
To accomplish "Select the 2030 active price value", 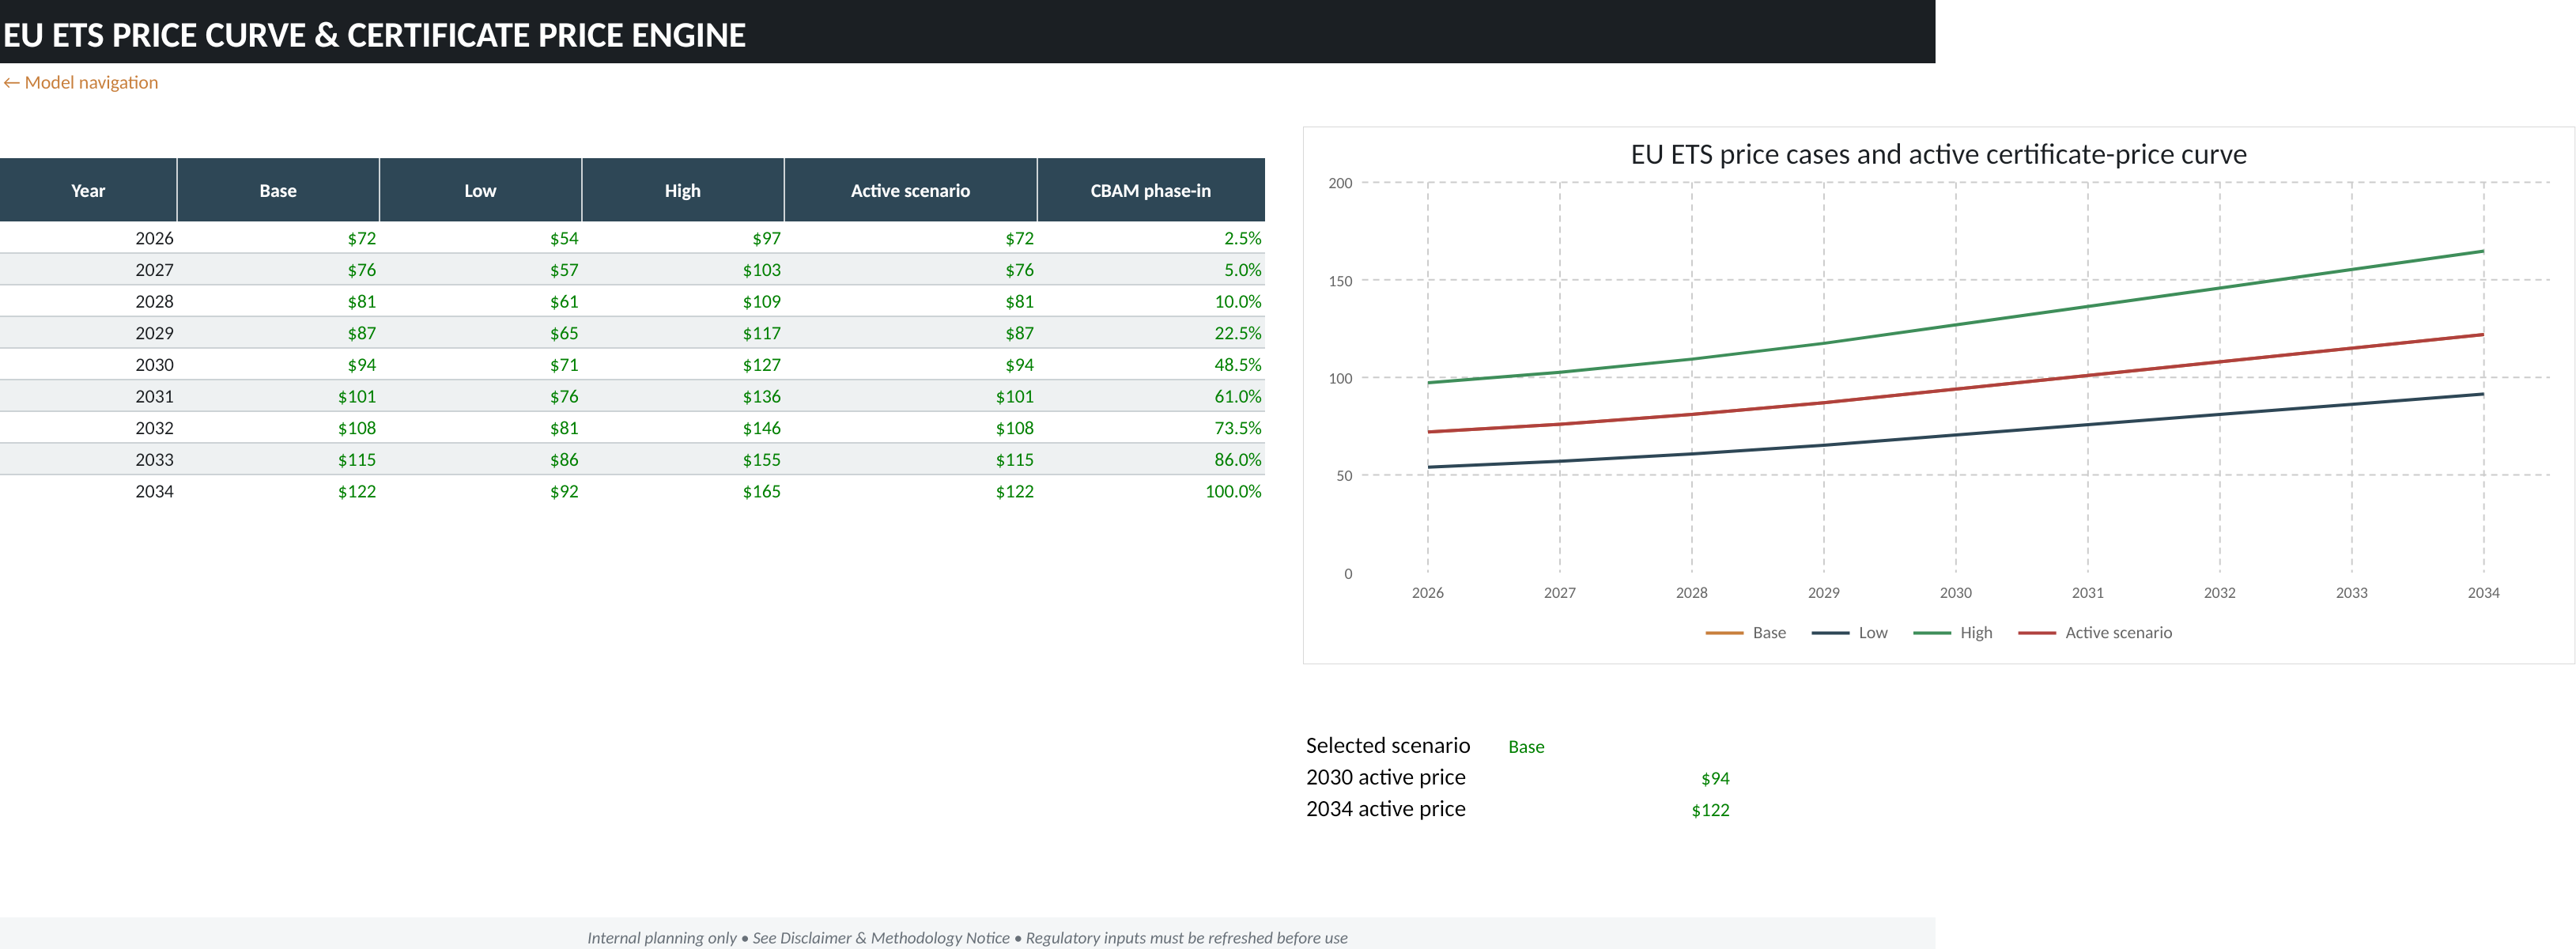I will [1715, 778].
